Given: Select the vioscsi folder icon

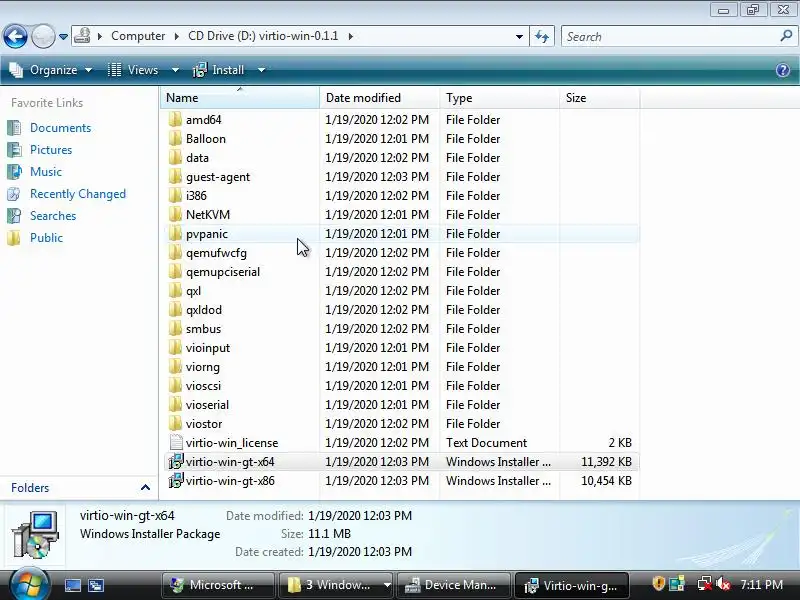Looking at the screenshot, I should click(x=175, y=386).
